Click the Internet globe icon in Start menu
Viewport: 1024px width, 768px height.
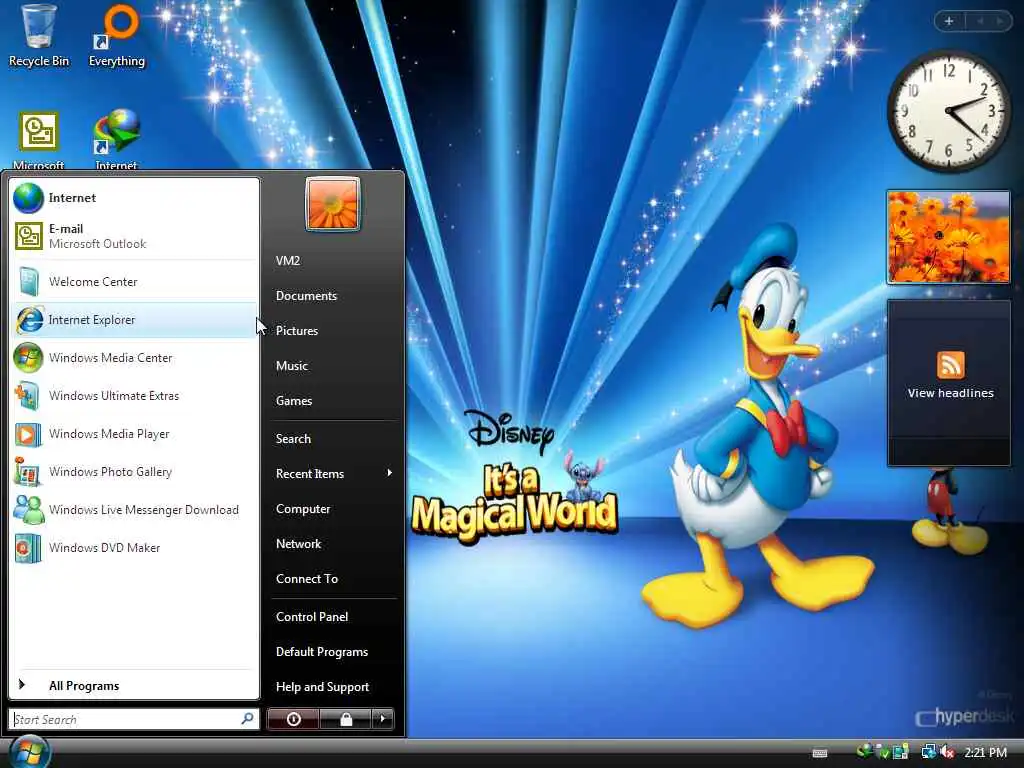[x=28, y=198]
